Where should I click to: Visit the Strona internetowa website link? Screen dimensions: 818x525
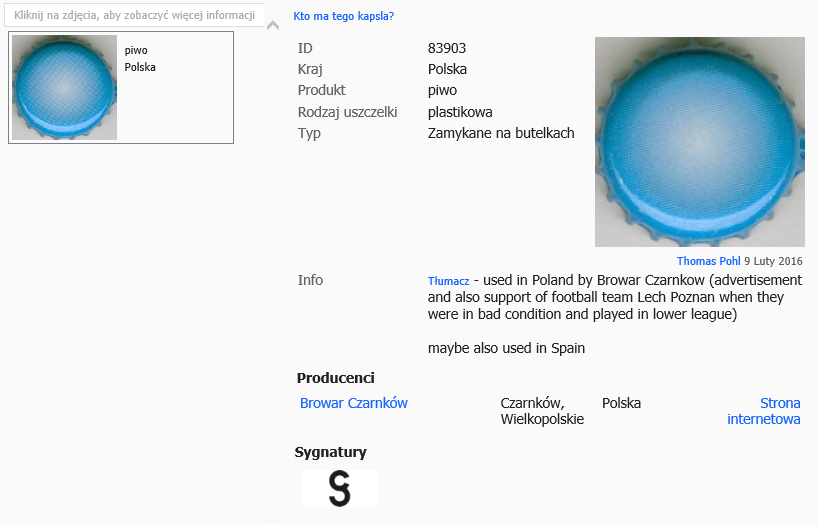click(765, 411)
